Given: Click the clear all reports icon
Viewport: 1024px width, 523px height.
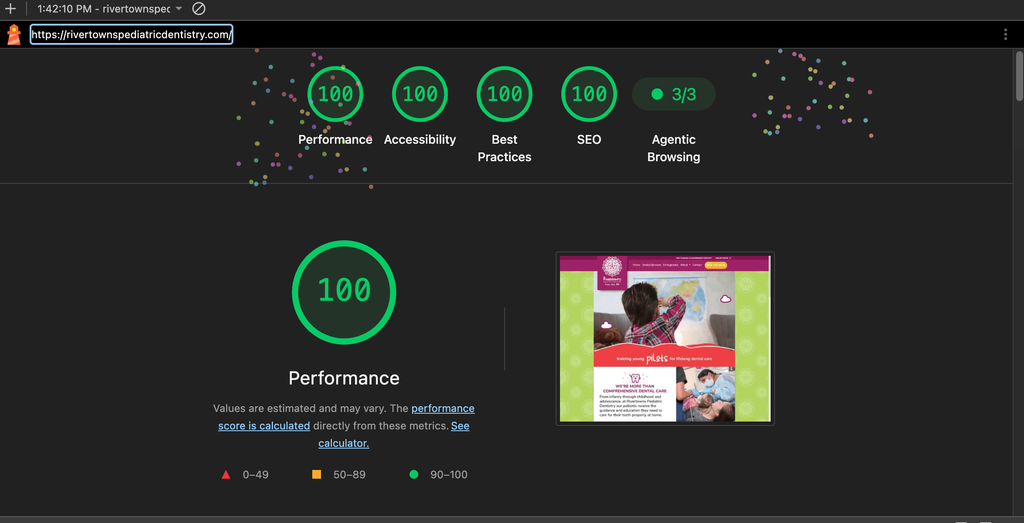Looking at the screenshot, I should [x=199, y=9].
